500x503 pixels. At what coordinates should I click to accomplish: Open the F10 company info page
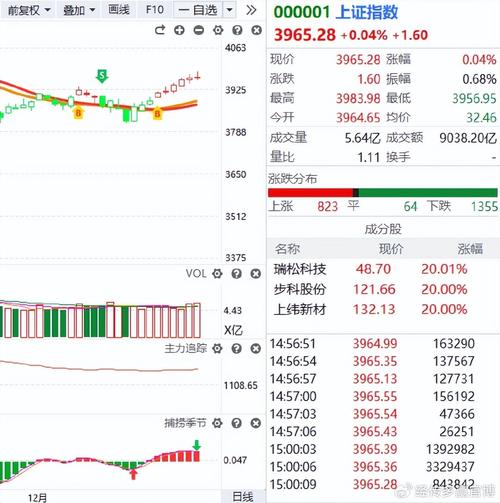point(155,10)
